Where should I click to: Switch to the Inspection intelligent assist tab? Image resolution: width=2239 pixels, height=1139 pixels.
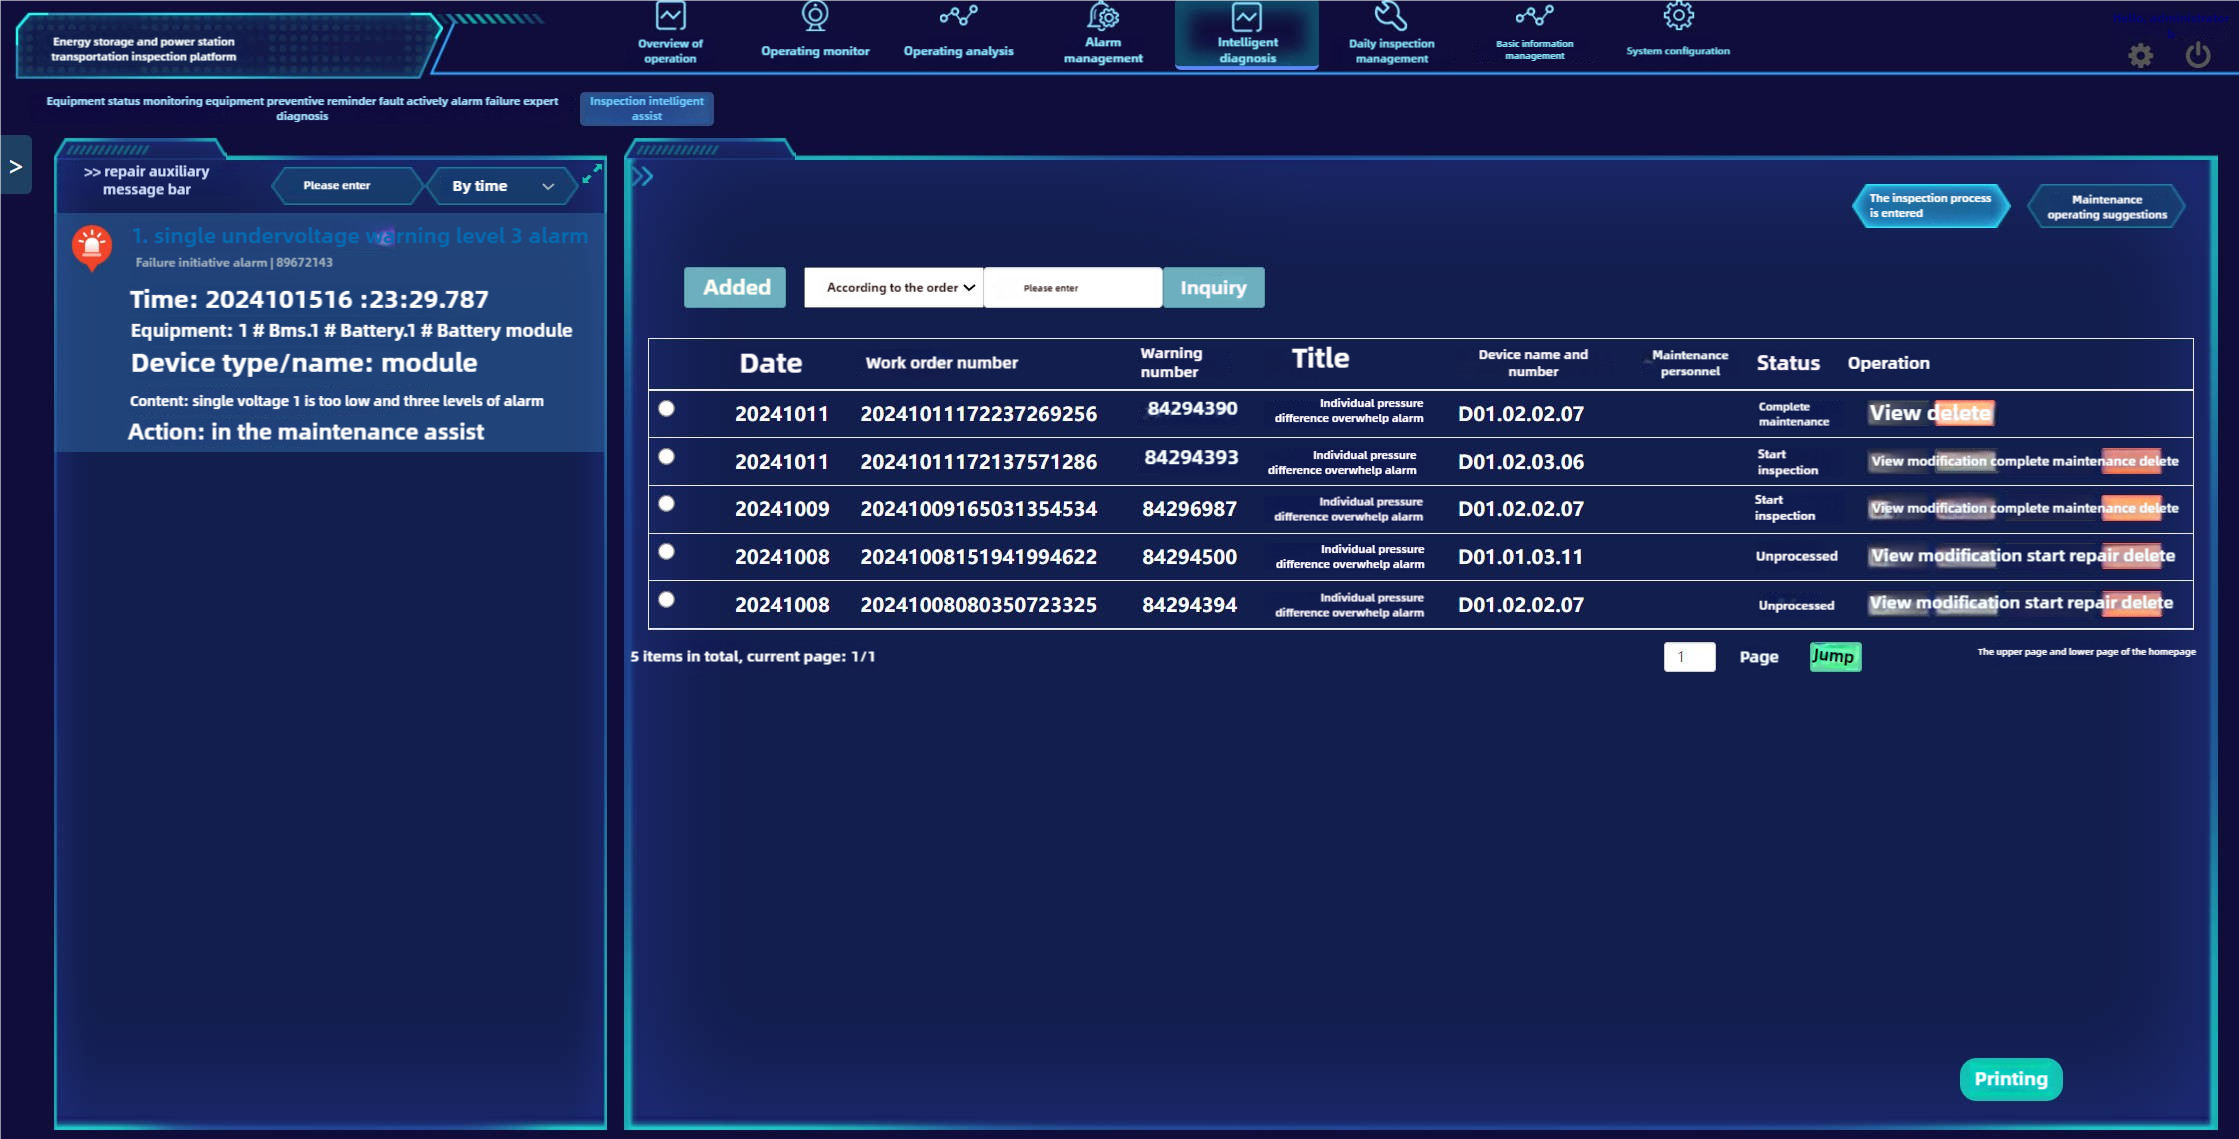pos(646,108)
